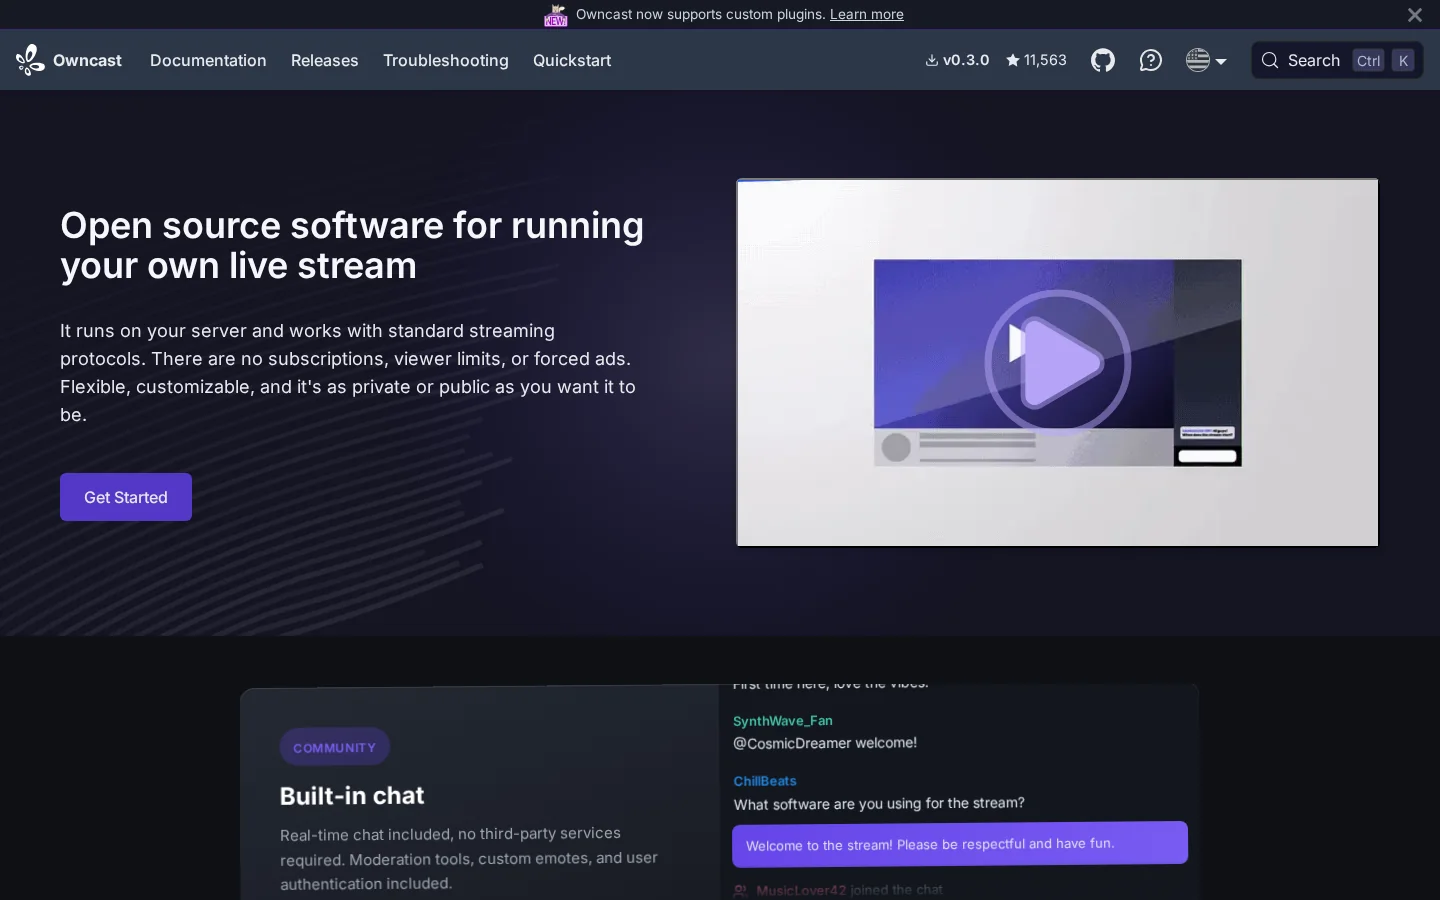Click the magnifier search icon
The width and height of the screenshot is (1440, 900).
point(1270,60)
